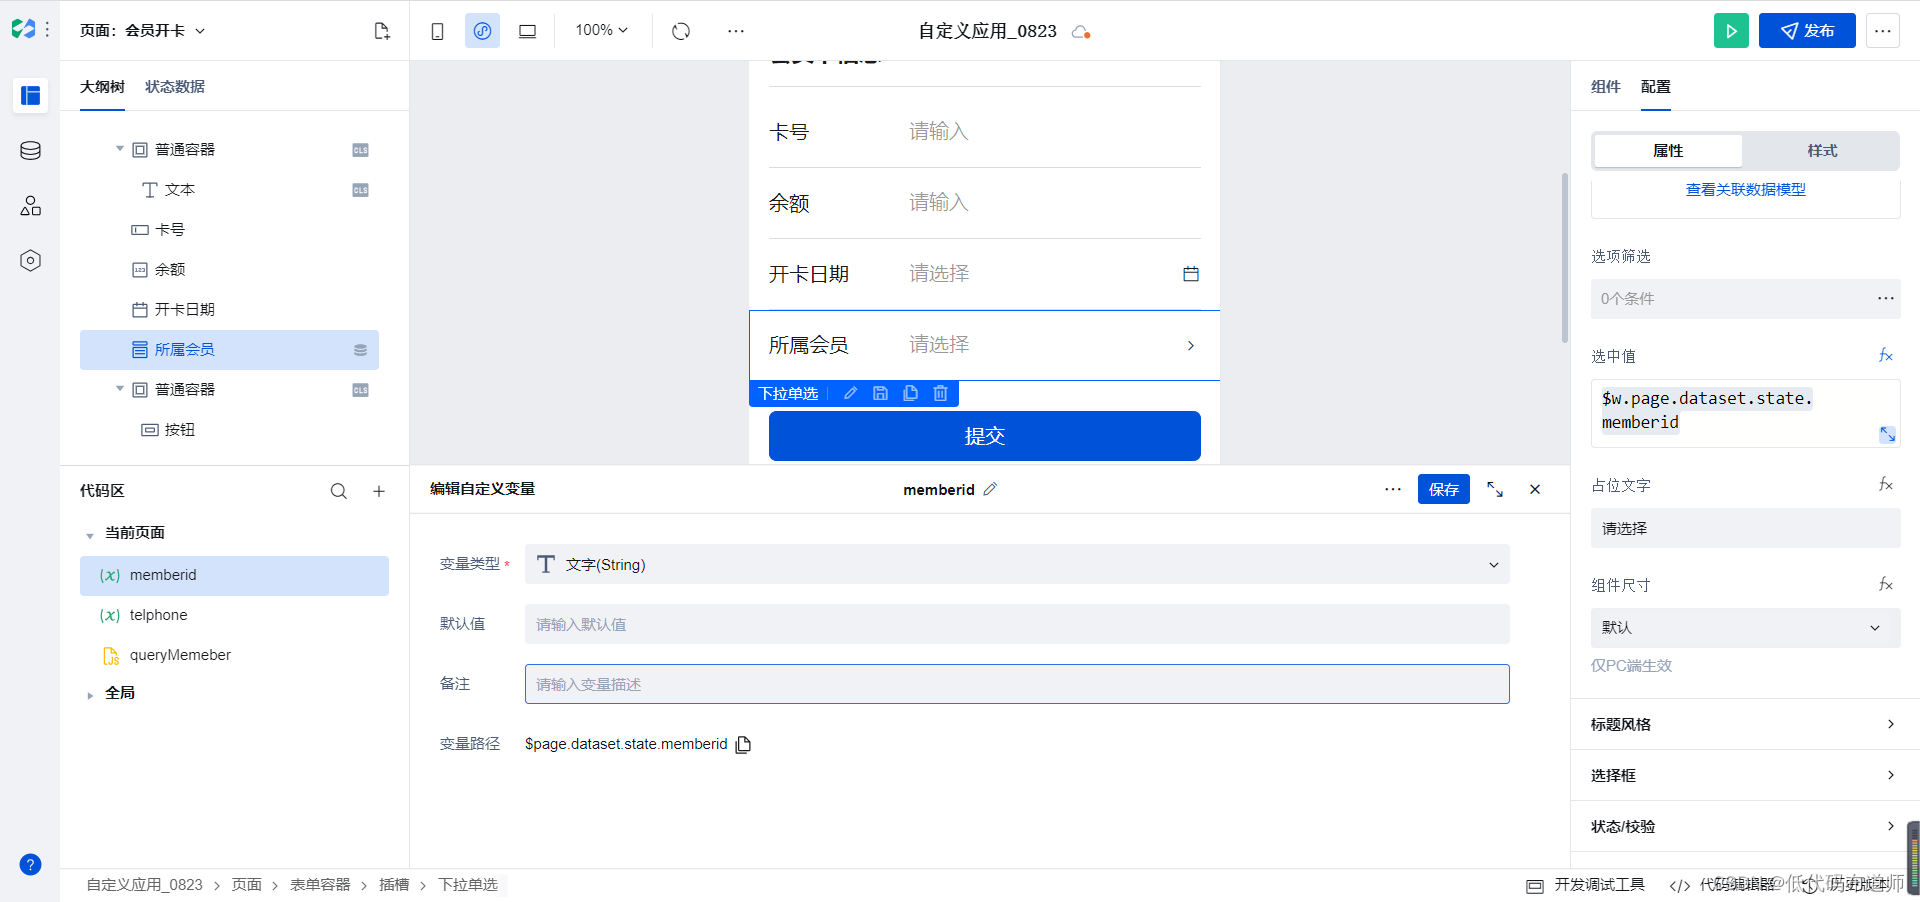This screenshot has height=902, width=1920.
Task: Select the mini program preview mode
Action: (482, 31)
